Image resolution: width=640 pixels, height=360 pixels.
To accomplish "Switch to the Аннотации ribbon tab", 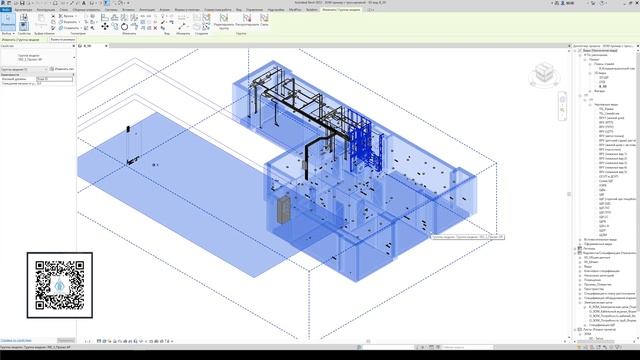I will click(x=147, y=9).
